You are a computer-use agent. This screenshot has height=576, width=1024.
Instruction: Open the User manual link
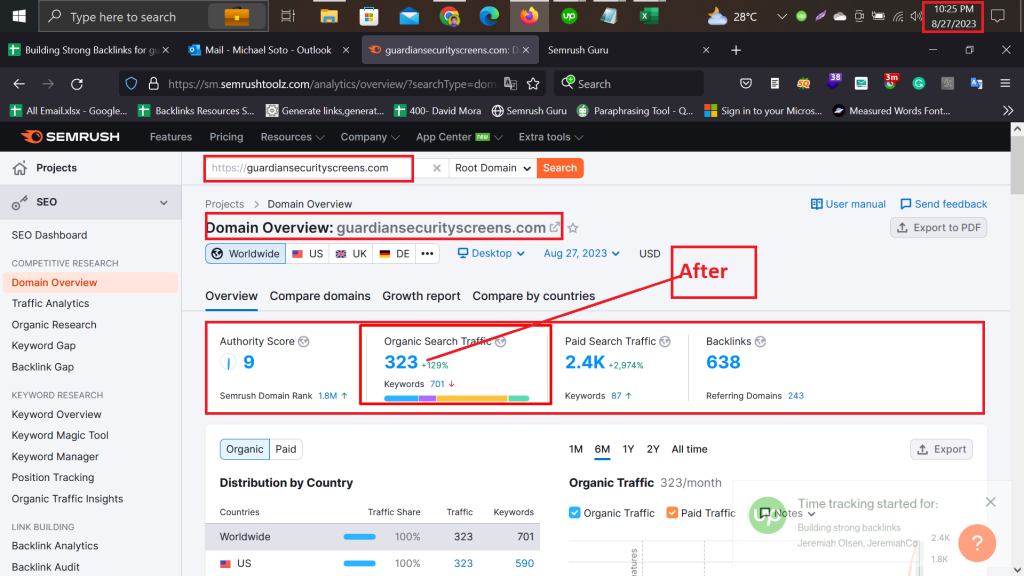click(848, 204)
